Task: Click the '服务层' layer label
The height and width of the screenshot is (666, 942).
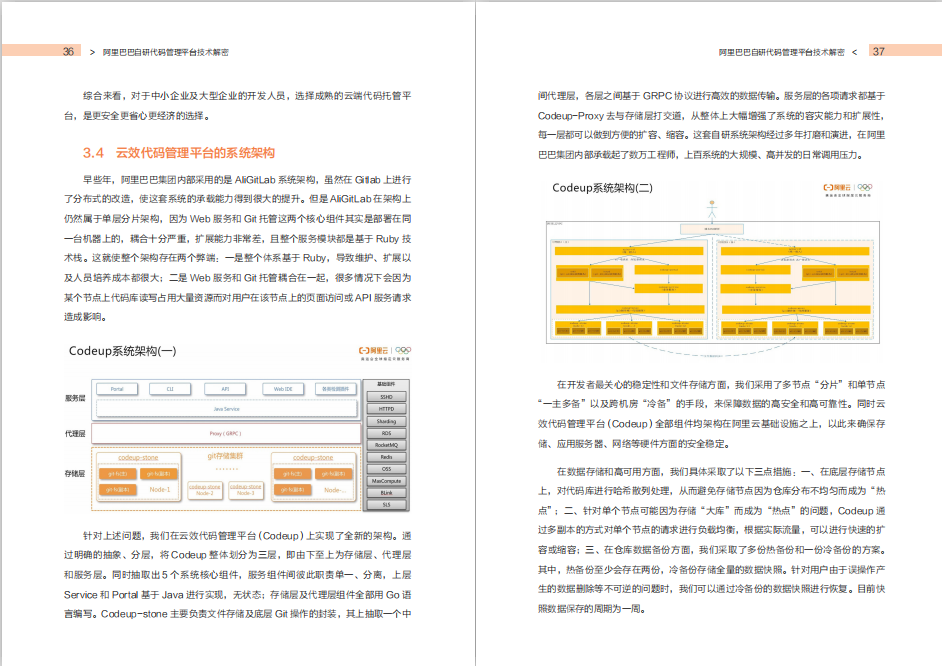Action: (75, 398)
